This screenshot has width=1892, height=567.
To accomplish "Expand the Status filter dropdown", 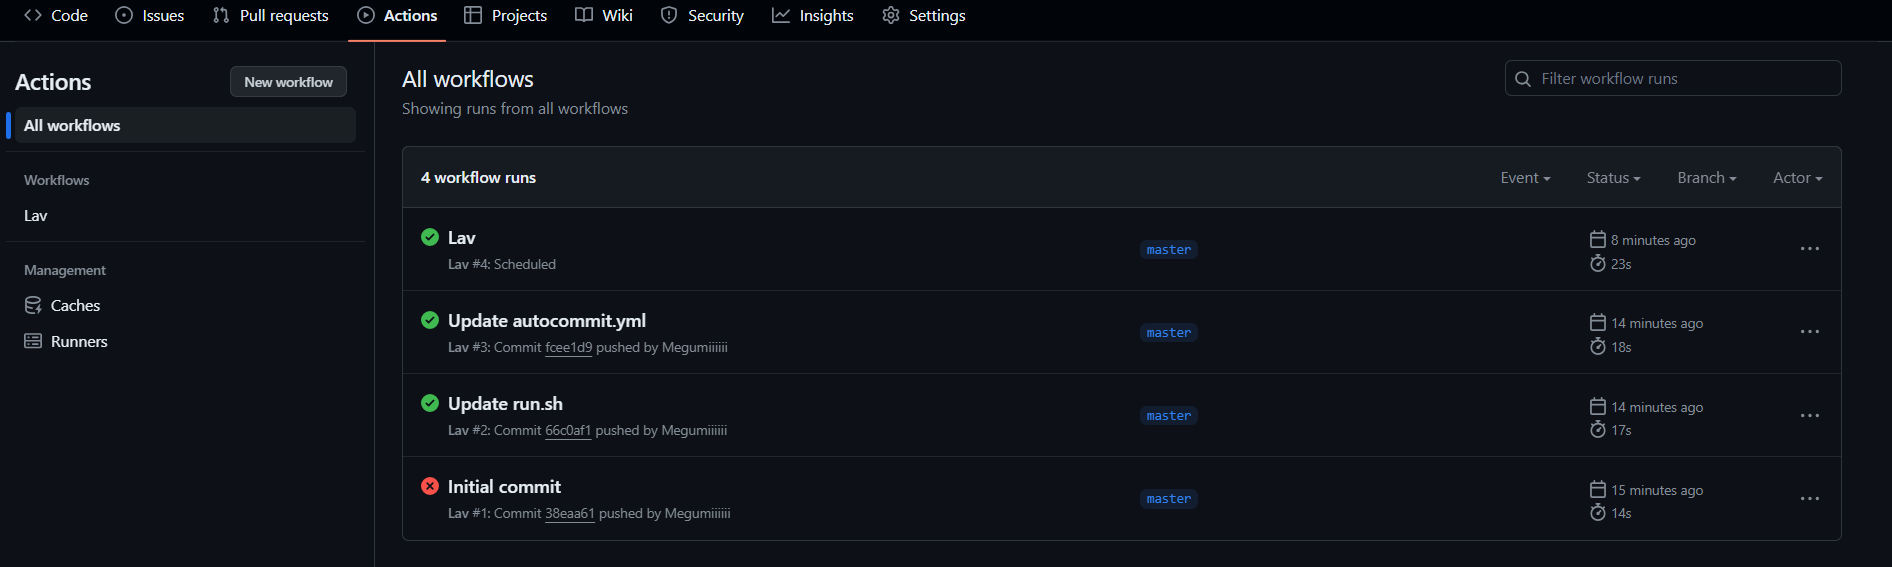I will click(1612, 178).
